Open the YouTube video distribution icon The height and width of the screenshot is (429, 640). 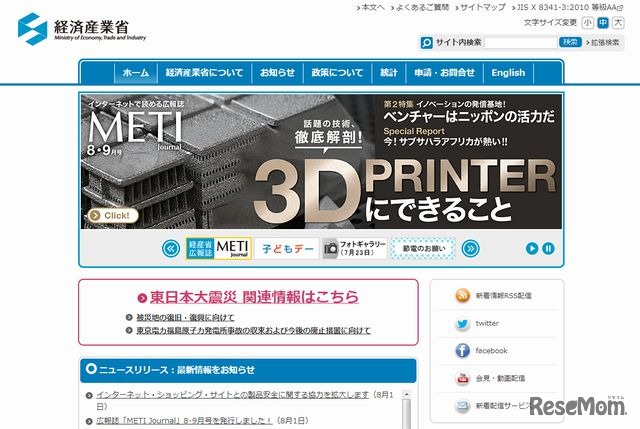pos(462,378)
